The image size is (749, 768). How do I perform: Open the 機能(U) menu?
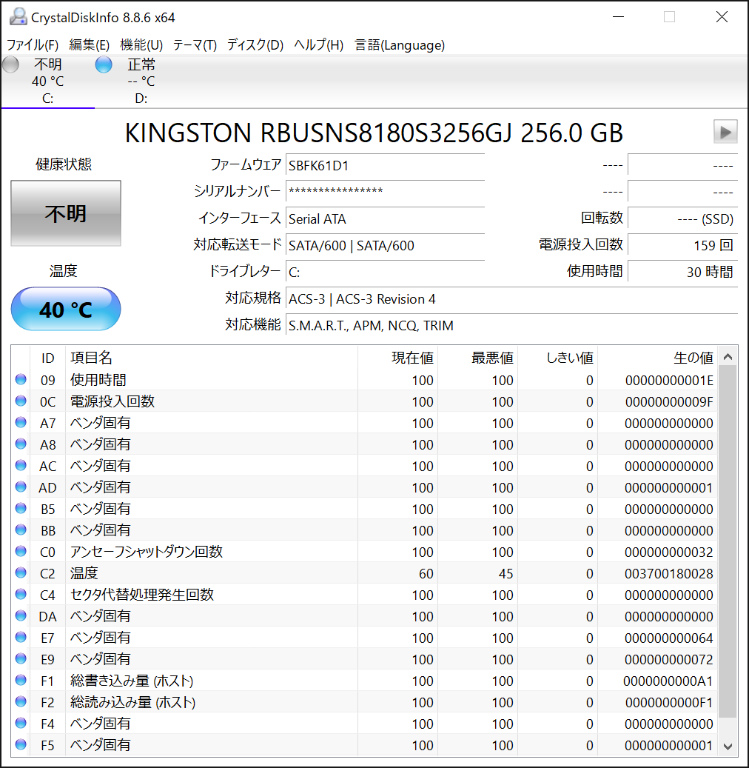[141, 45]
